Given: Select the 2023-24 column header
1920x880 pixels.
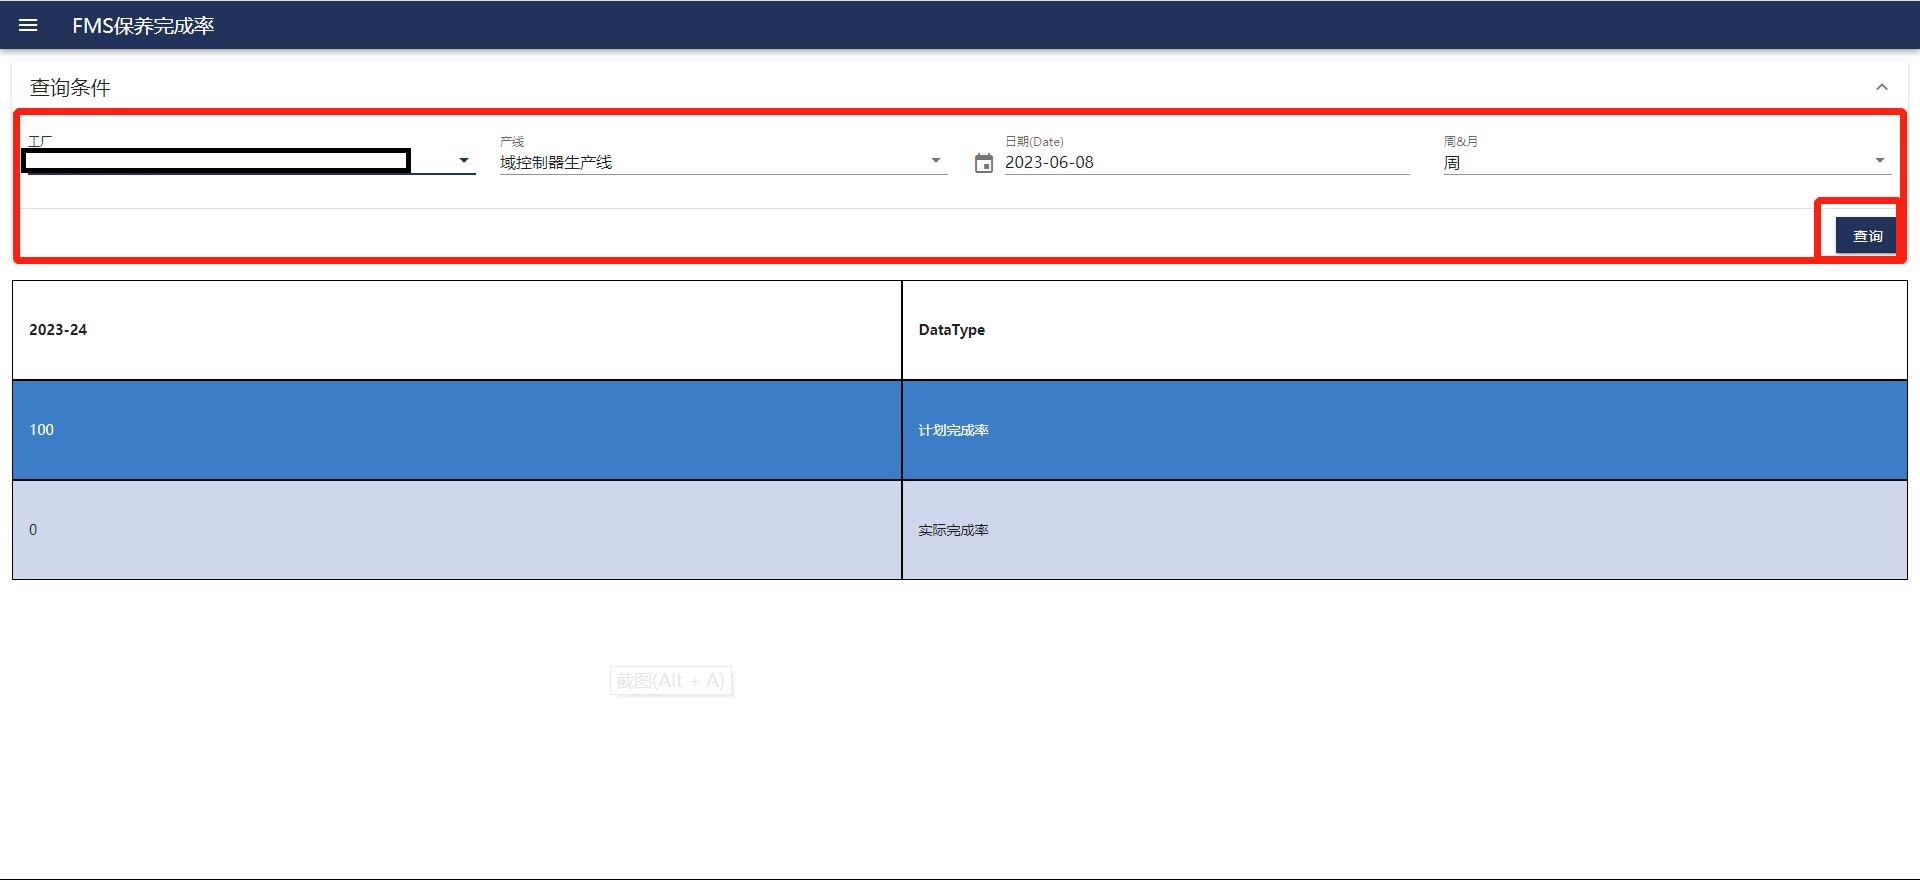Looking at the screenshot, I should (x=457, y=330).
